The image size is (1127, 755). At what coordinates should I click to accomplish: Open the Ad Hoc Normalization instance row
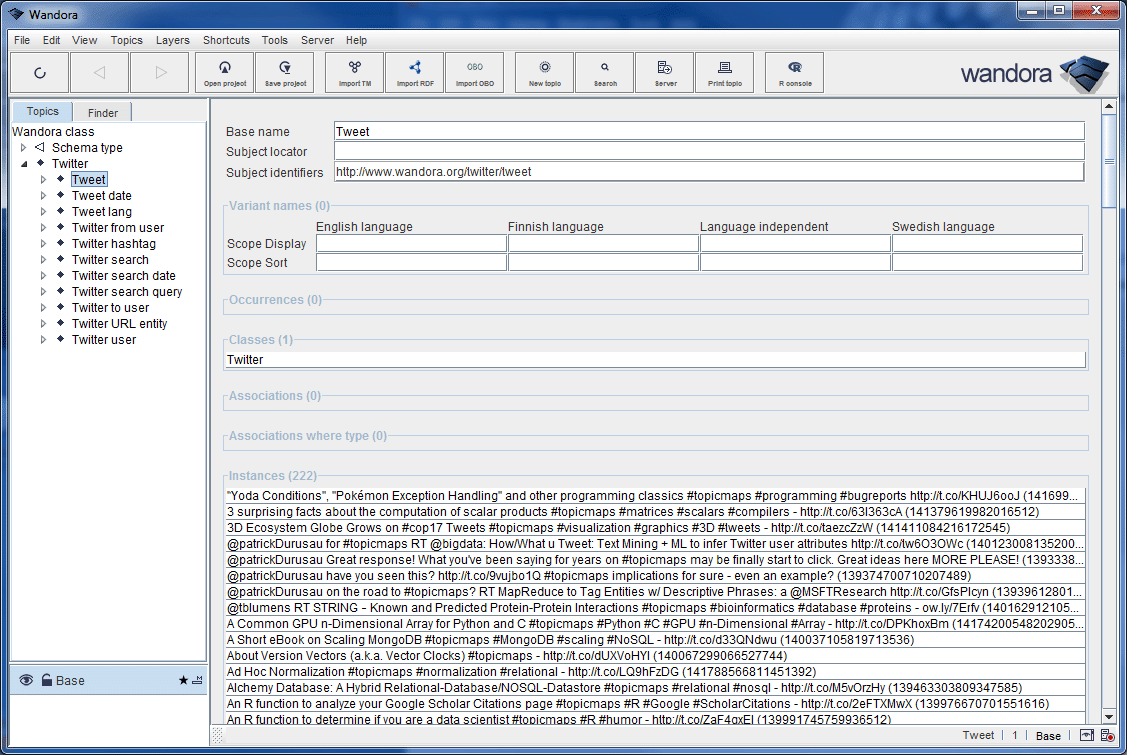[x=655, y=672]
